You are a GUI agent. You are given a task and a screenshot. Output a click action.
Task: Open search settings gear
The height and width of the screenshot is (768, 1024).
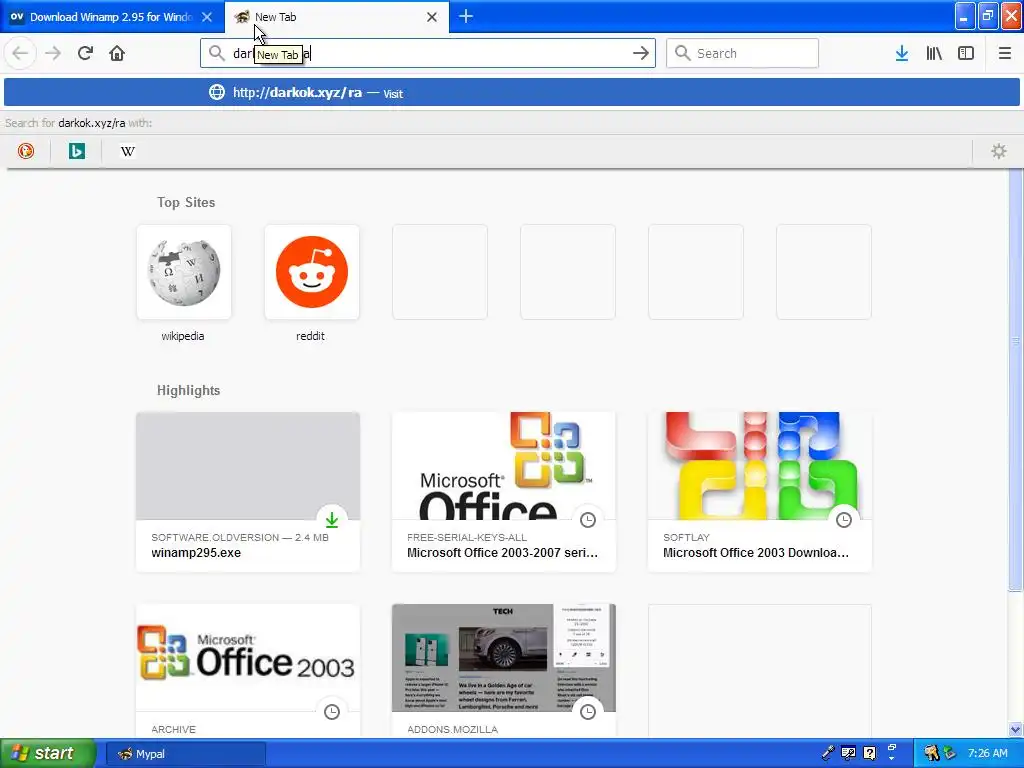pos(999,152)
